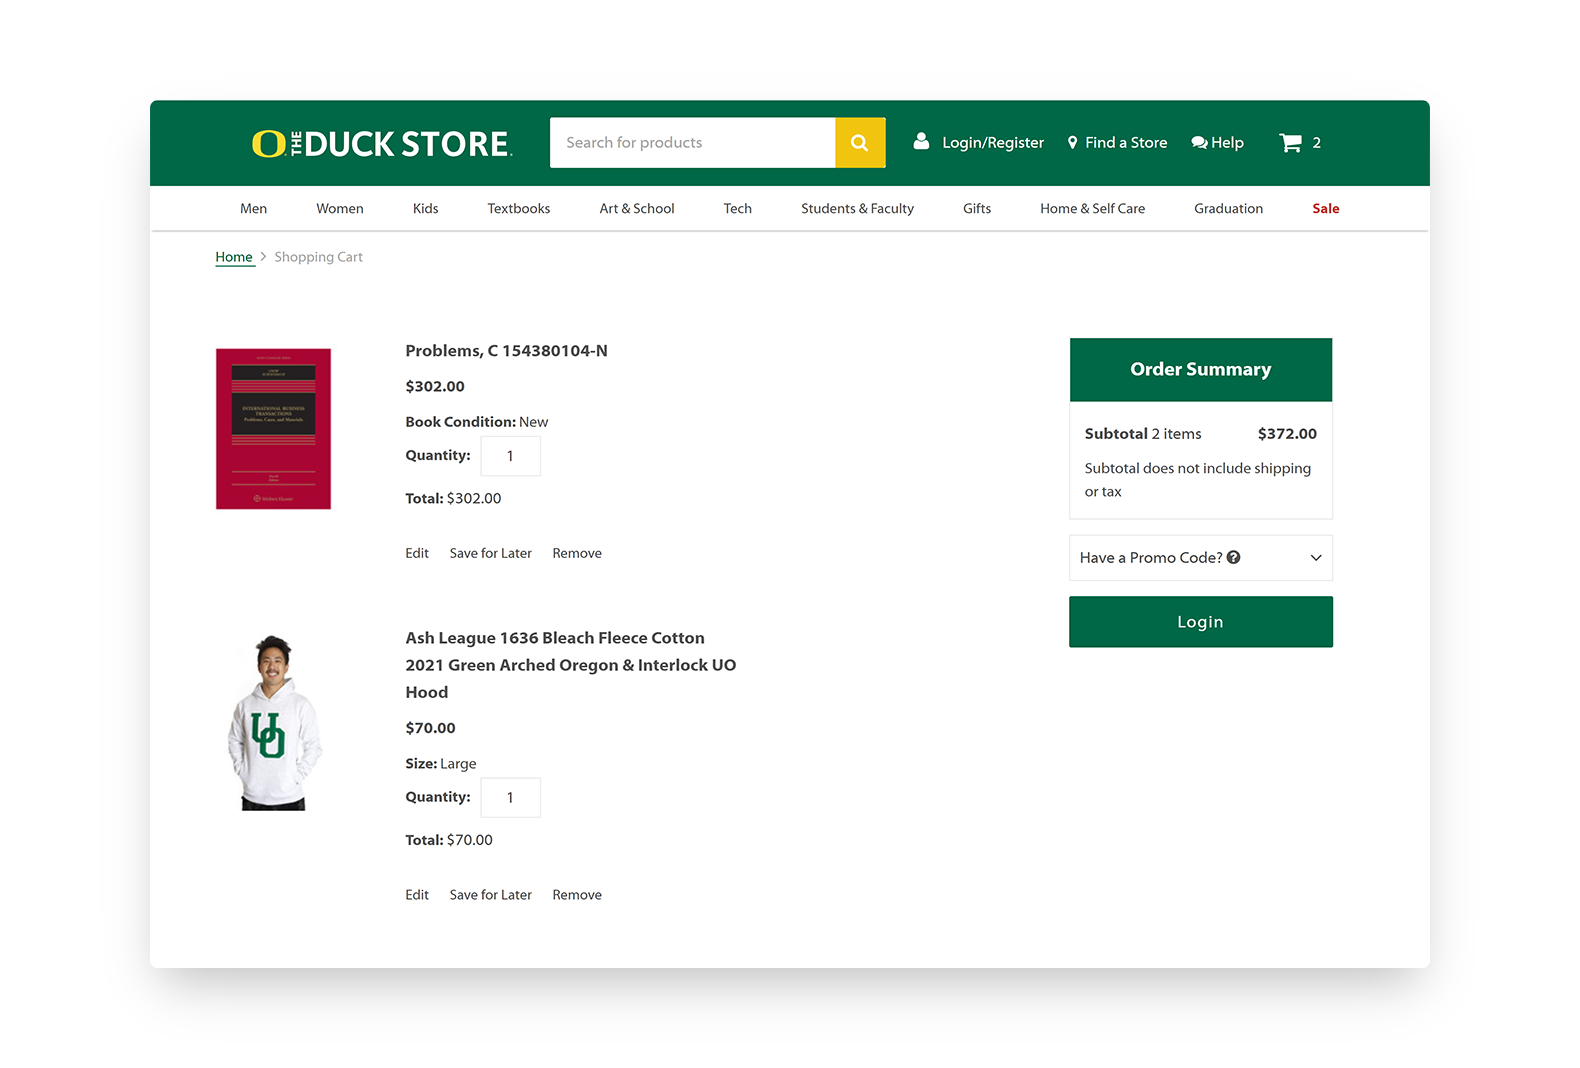Open the Sale menu item

1325,209
